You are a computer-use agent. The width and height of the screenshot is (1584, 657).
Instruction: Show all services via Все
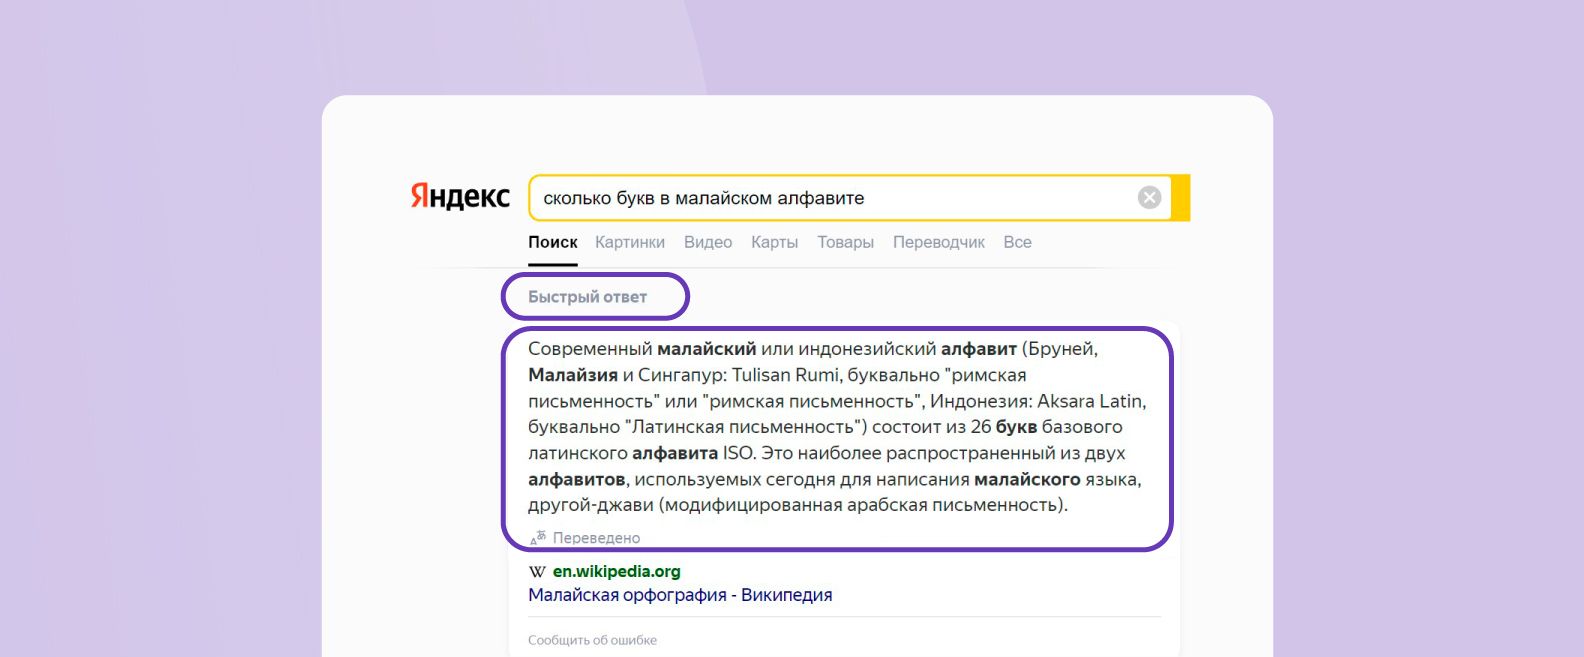click(1017, 242)
